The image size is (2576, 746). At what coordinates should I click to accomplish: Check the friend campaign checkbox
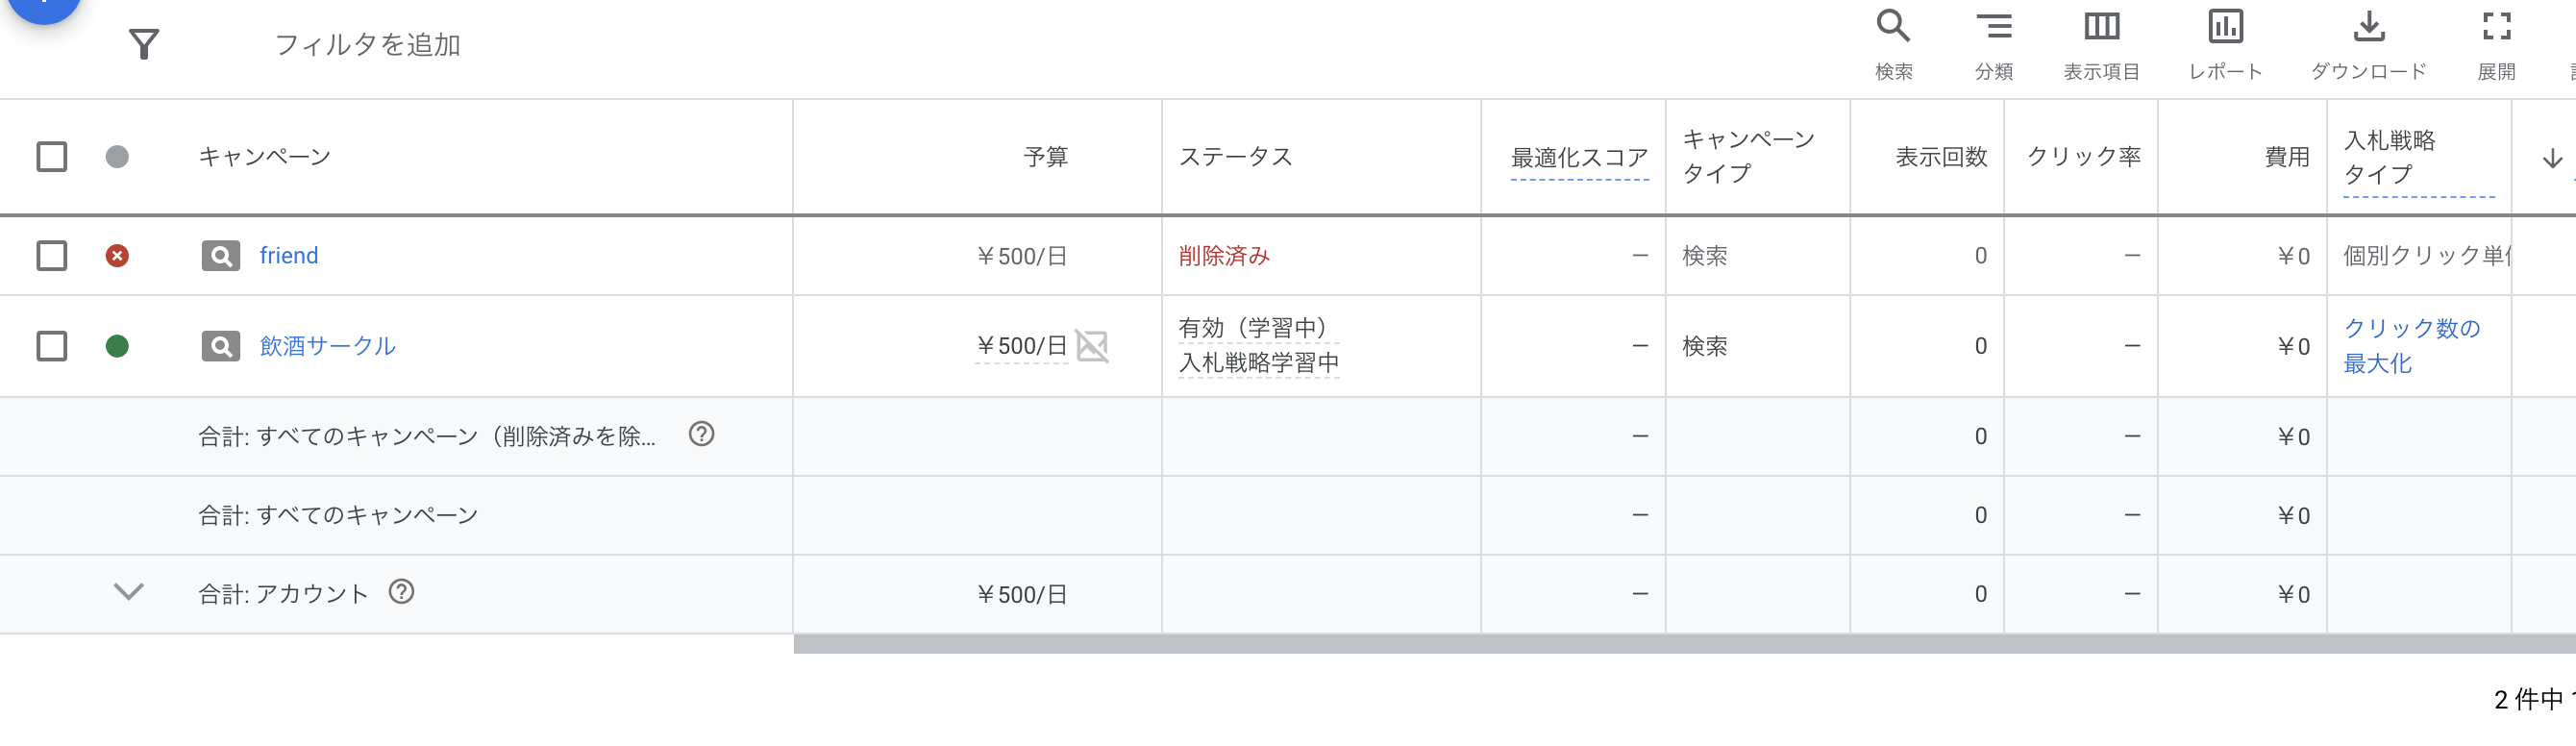[52, 256]
